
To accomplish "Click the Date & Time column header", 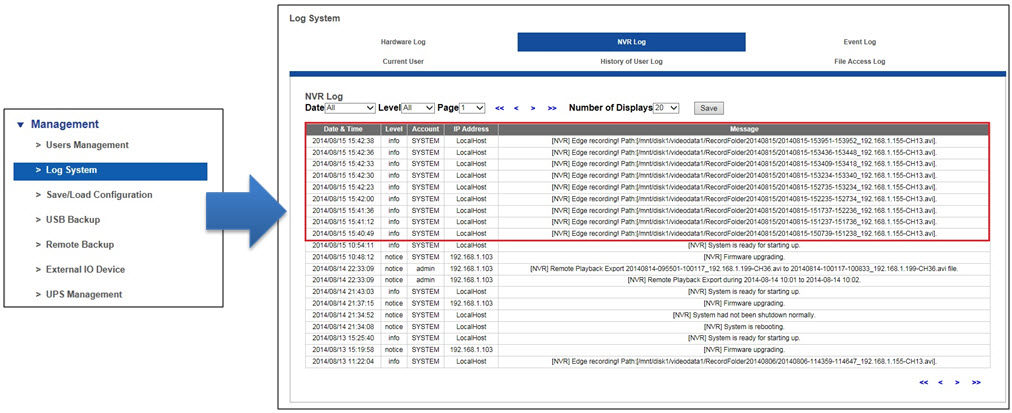I will [343, 130].
